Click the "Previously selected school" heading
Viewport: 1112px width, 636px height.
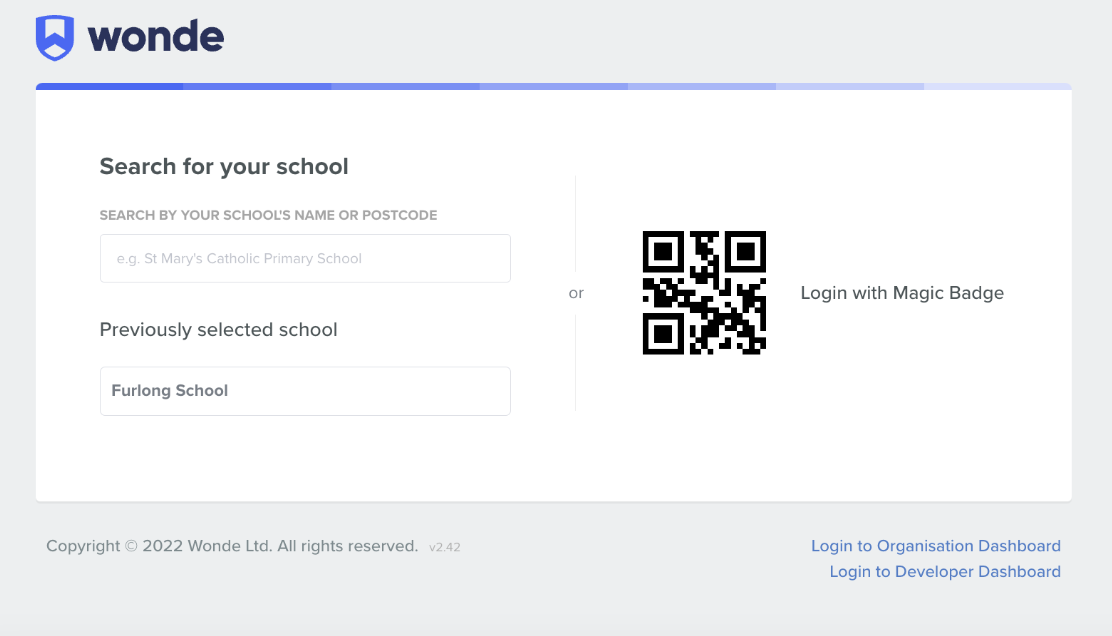click(218, 330)
